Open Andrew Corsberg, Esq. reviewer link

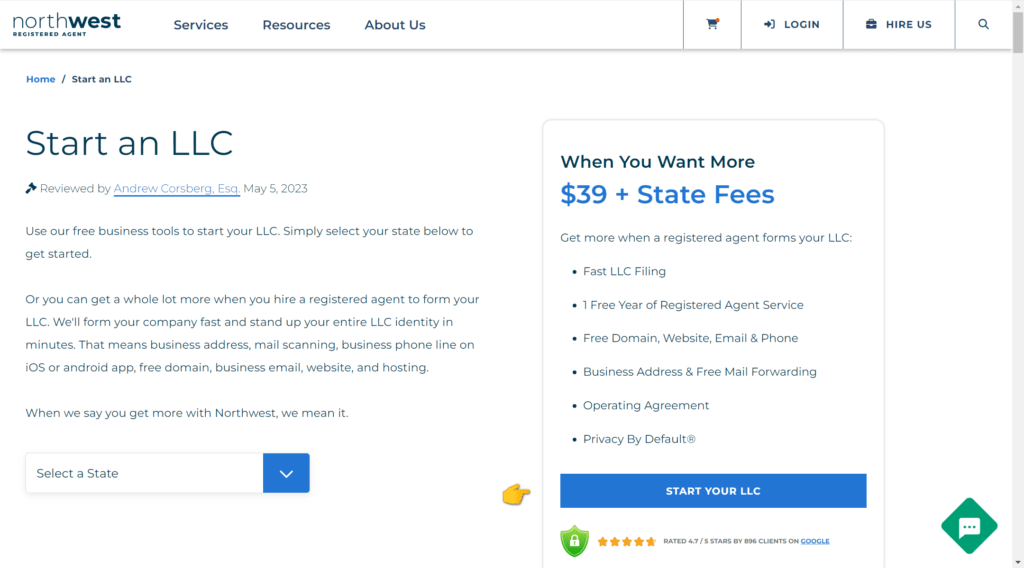point(176,188)
